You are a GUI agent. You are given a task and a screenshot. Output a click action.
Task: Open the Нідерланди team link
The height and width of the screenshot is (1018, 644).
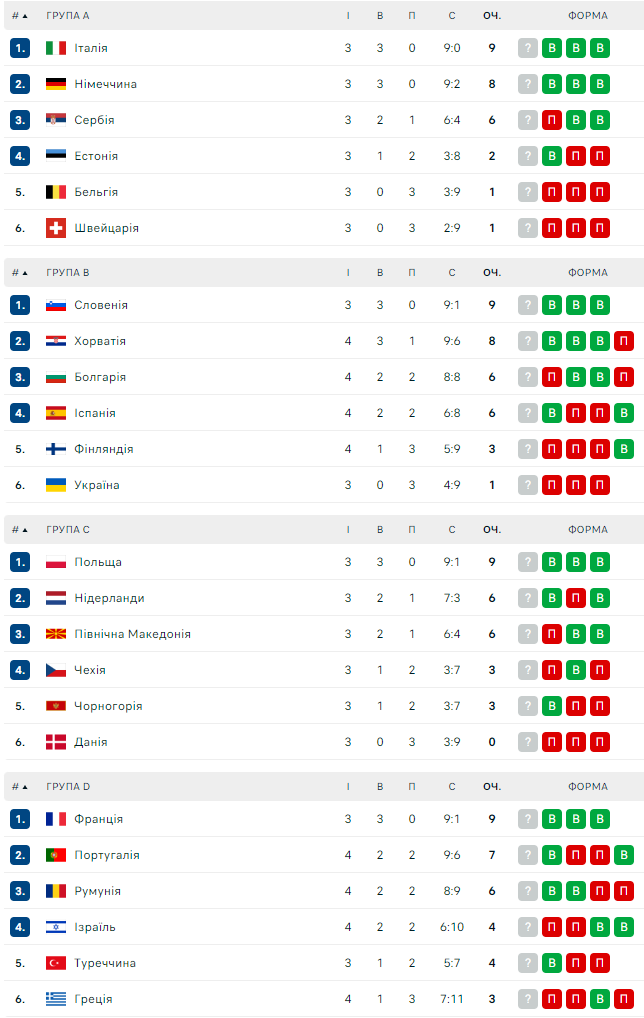[109, 598]
